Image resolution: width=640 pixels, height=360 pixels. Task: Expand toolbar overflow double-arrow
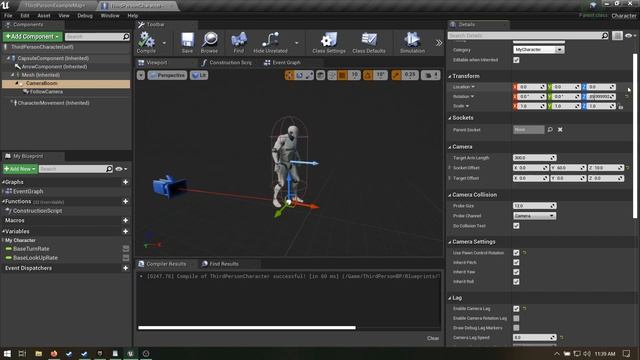pyautogui.click(x=439, y=43)
